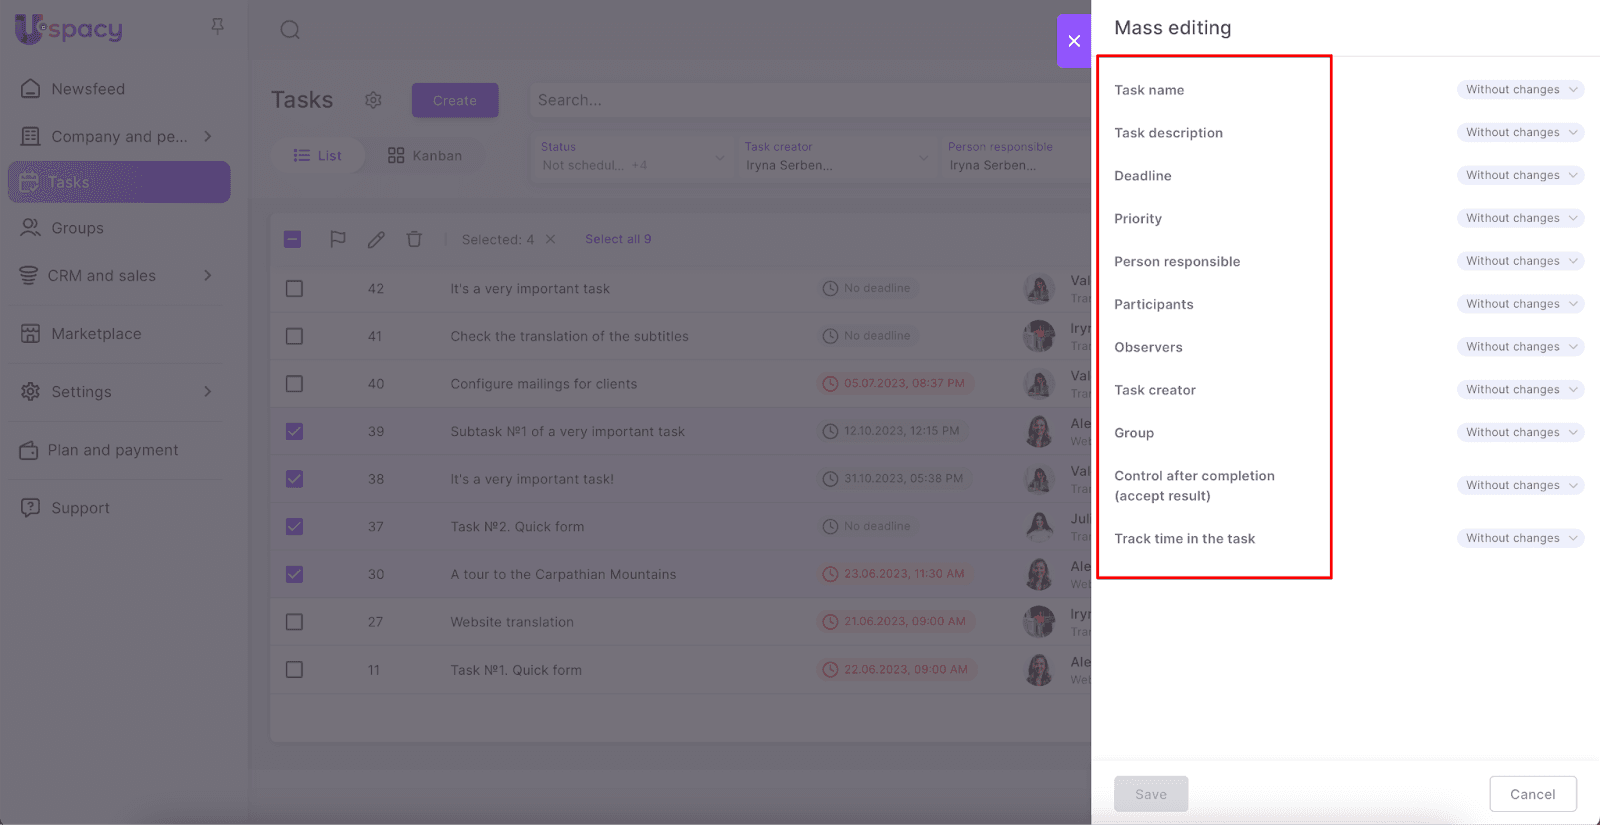Click the pin icon next to Uspacy logo
Image resolution: width=1600 pixels, height=825 pixels.
[x=217, y=27]
